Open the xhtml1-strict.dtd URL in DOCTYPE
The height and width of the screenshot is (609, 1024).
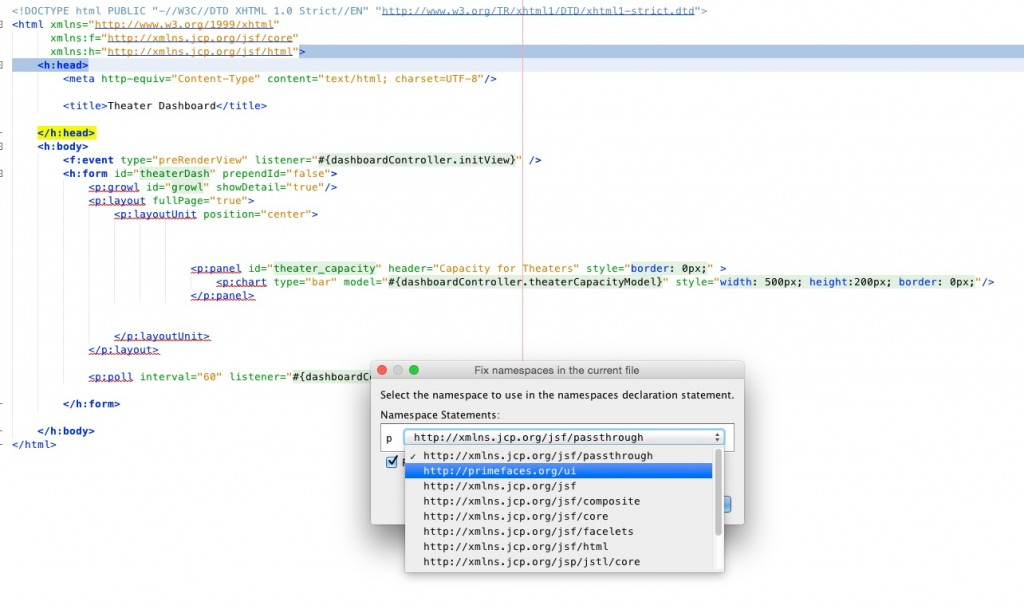tap(538, 11)
